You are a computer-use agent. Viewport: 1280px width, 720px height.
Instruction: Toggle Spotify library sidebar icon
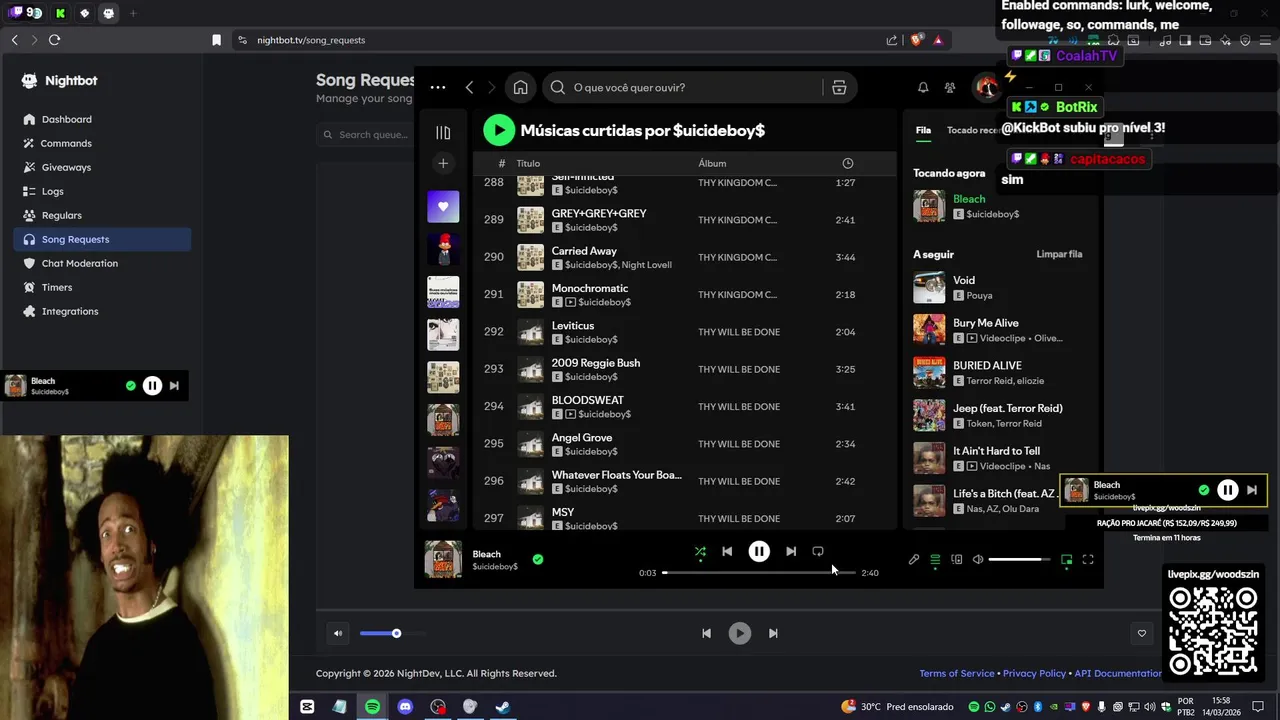point(443,132)
